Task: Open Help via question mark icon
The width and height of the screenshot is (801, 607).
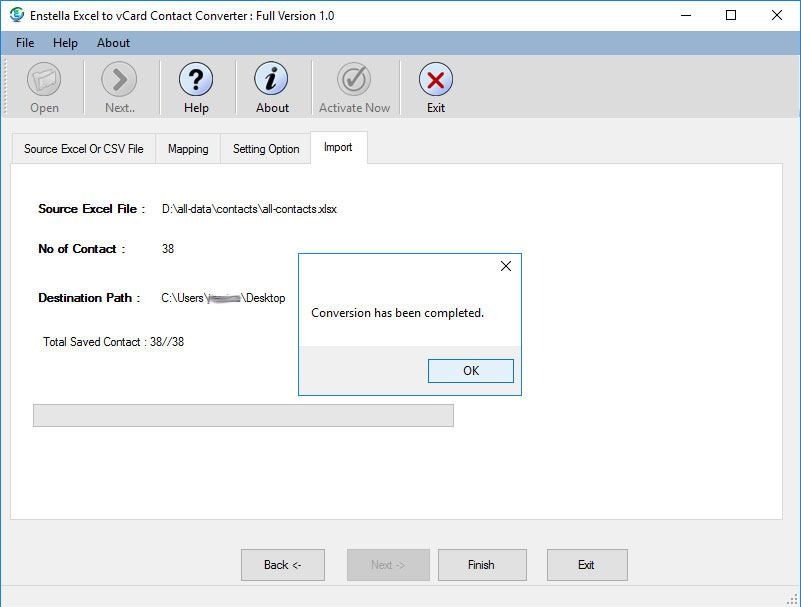Action: click(x=196, y=80)
